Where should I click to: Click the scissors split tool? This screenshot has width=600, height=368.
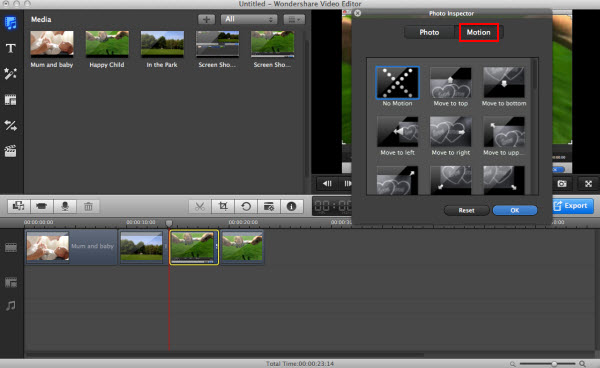[199, 207]
